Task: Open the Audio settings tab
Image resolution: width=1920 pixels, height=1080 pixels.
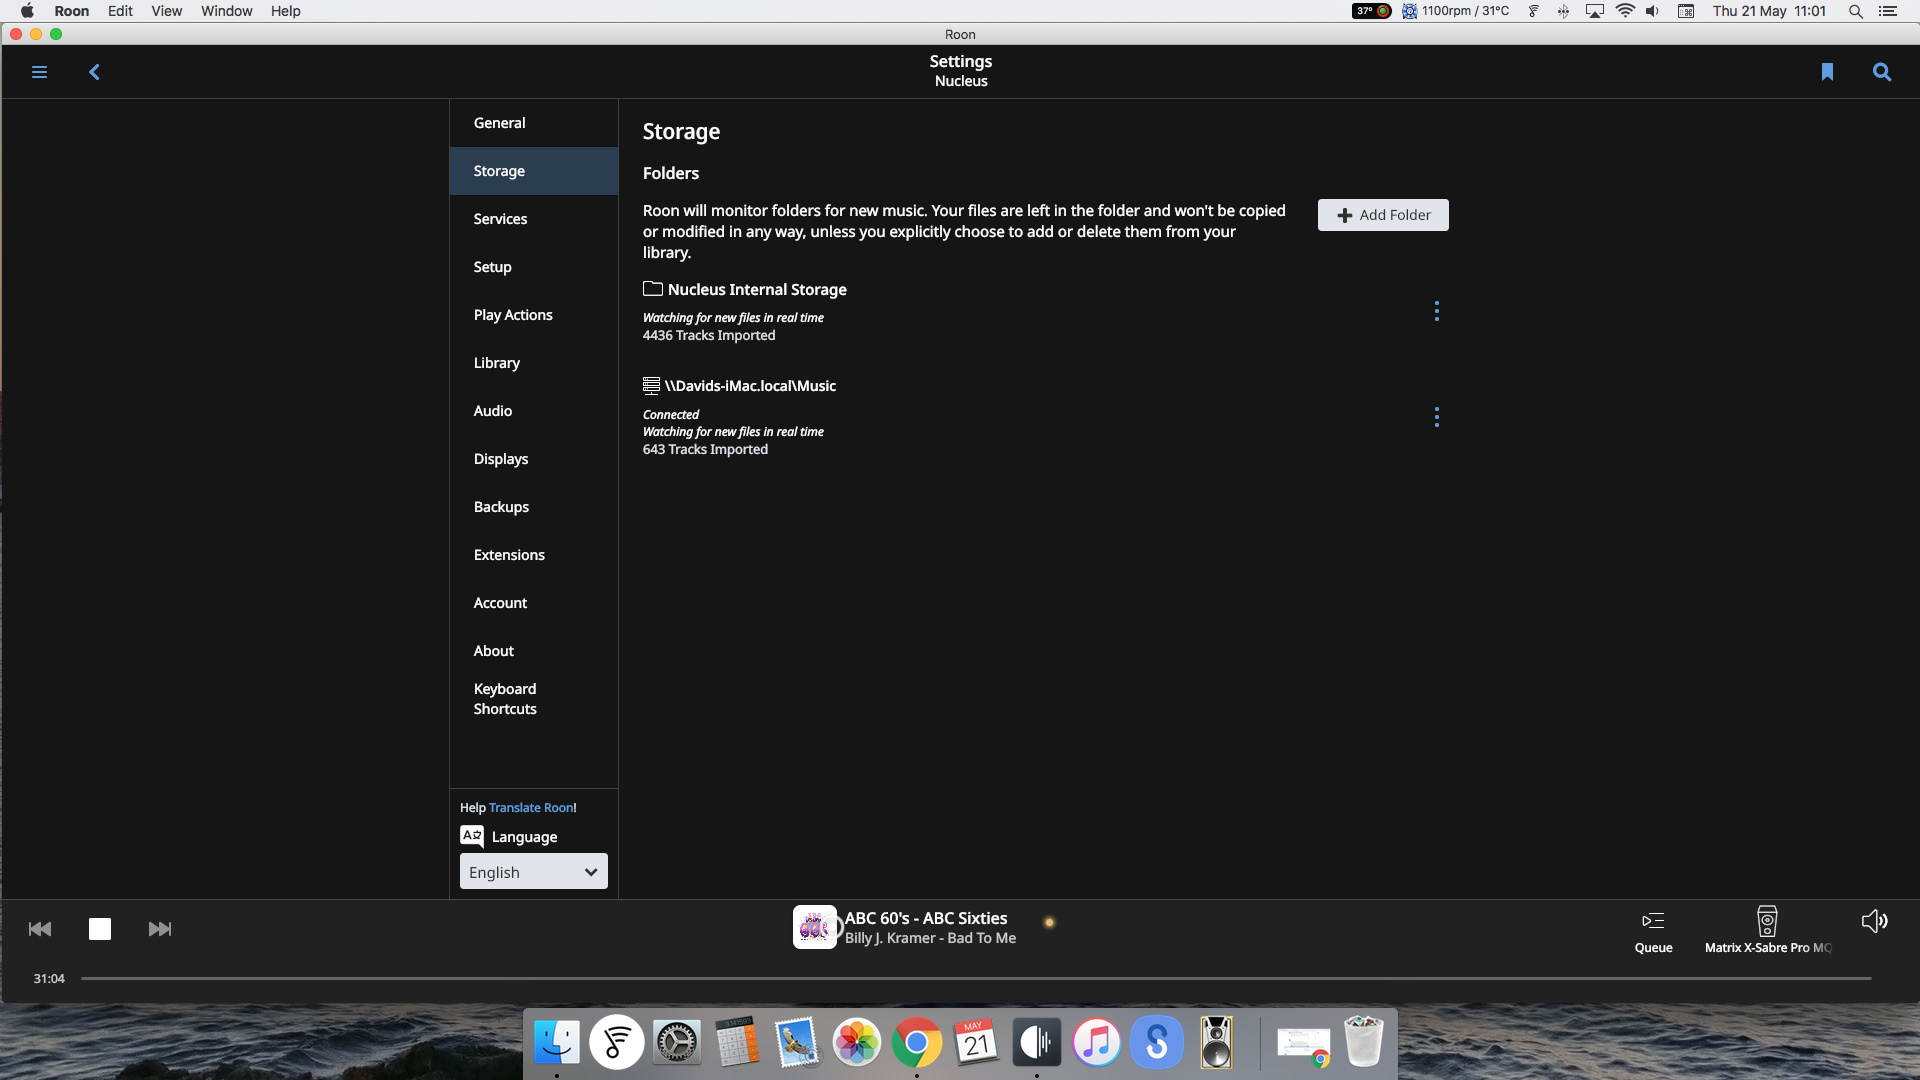Action: [x=534, y=411]
